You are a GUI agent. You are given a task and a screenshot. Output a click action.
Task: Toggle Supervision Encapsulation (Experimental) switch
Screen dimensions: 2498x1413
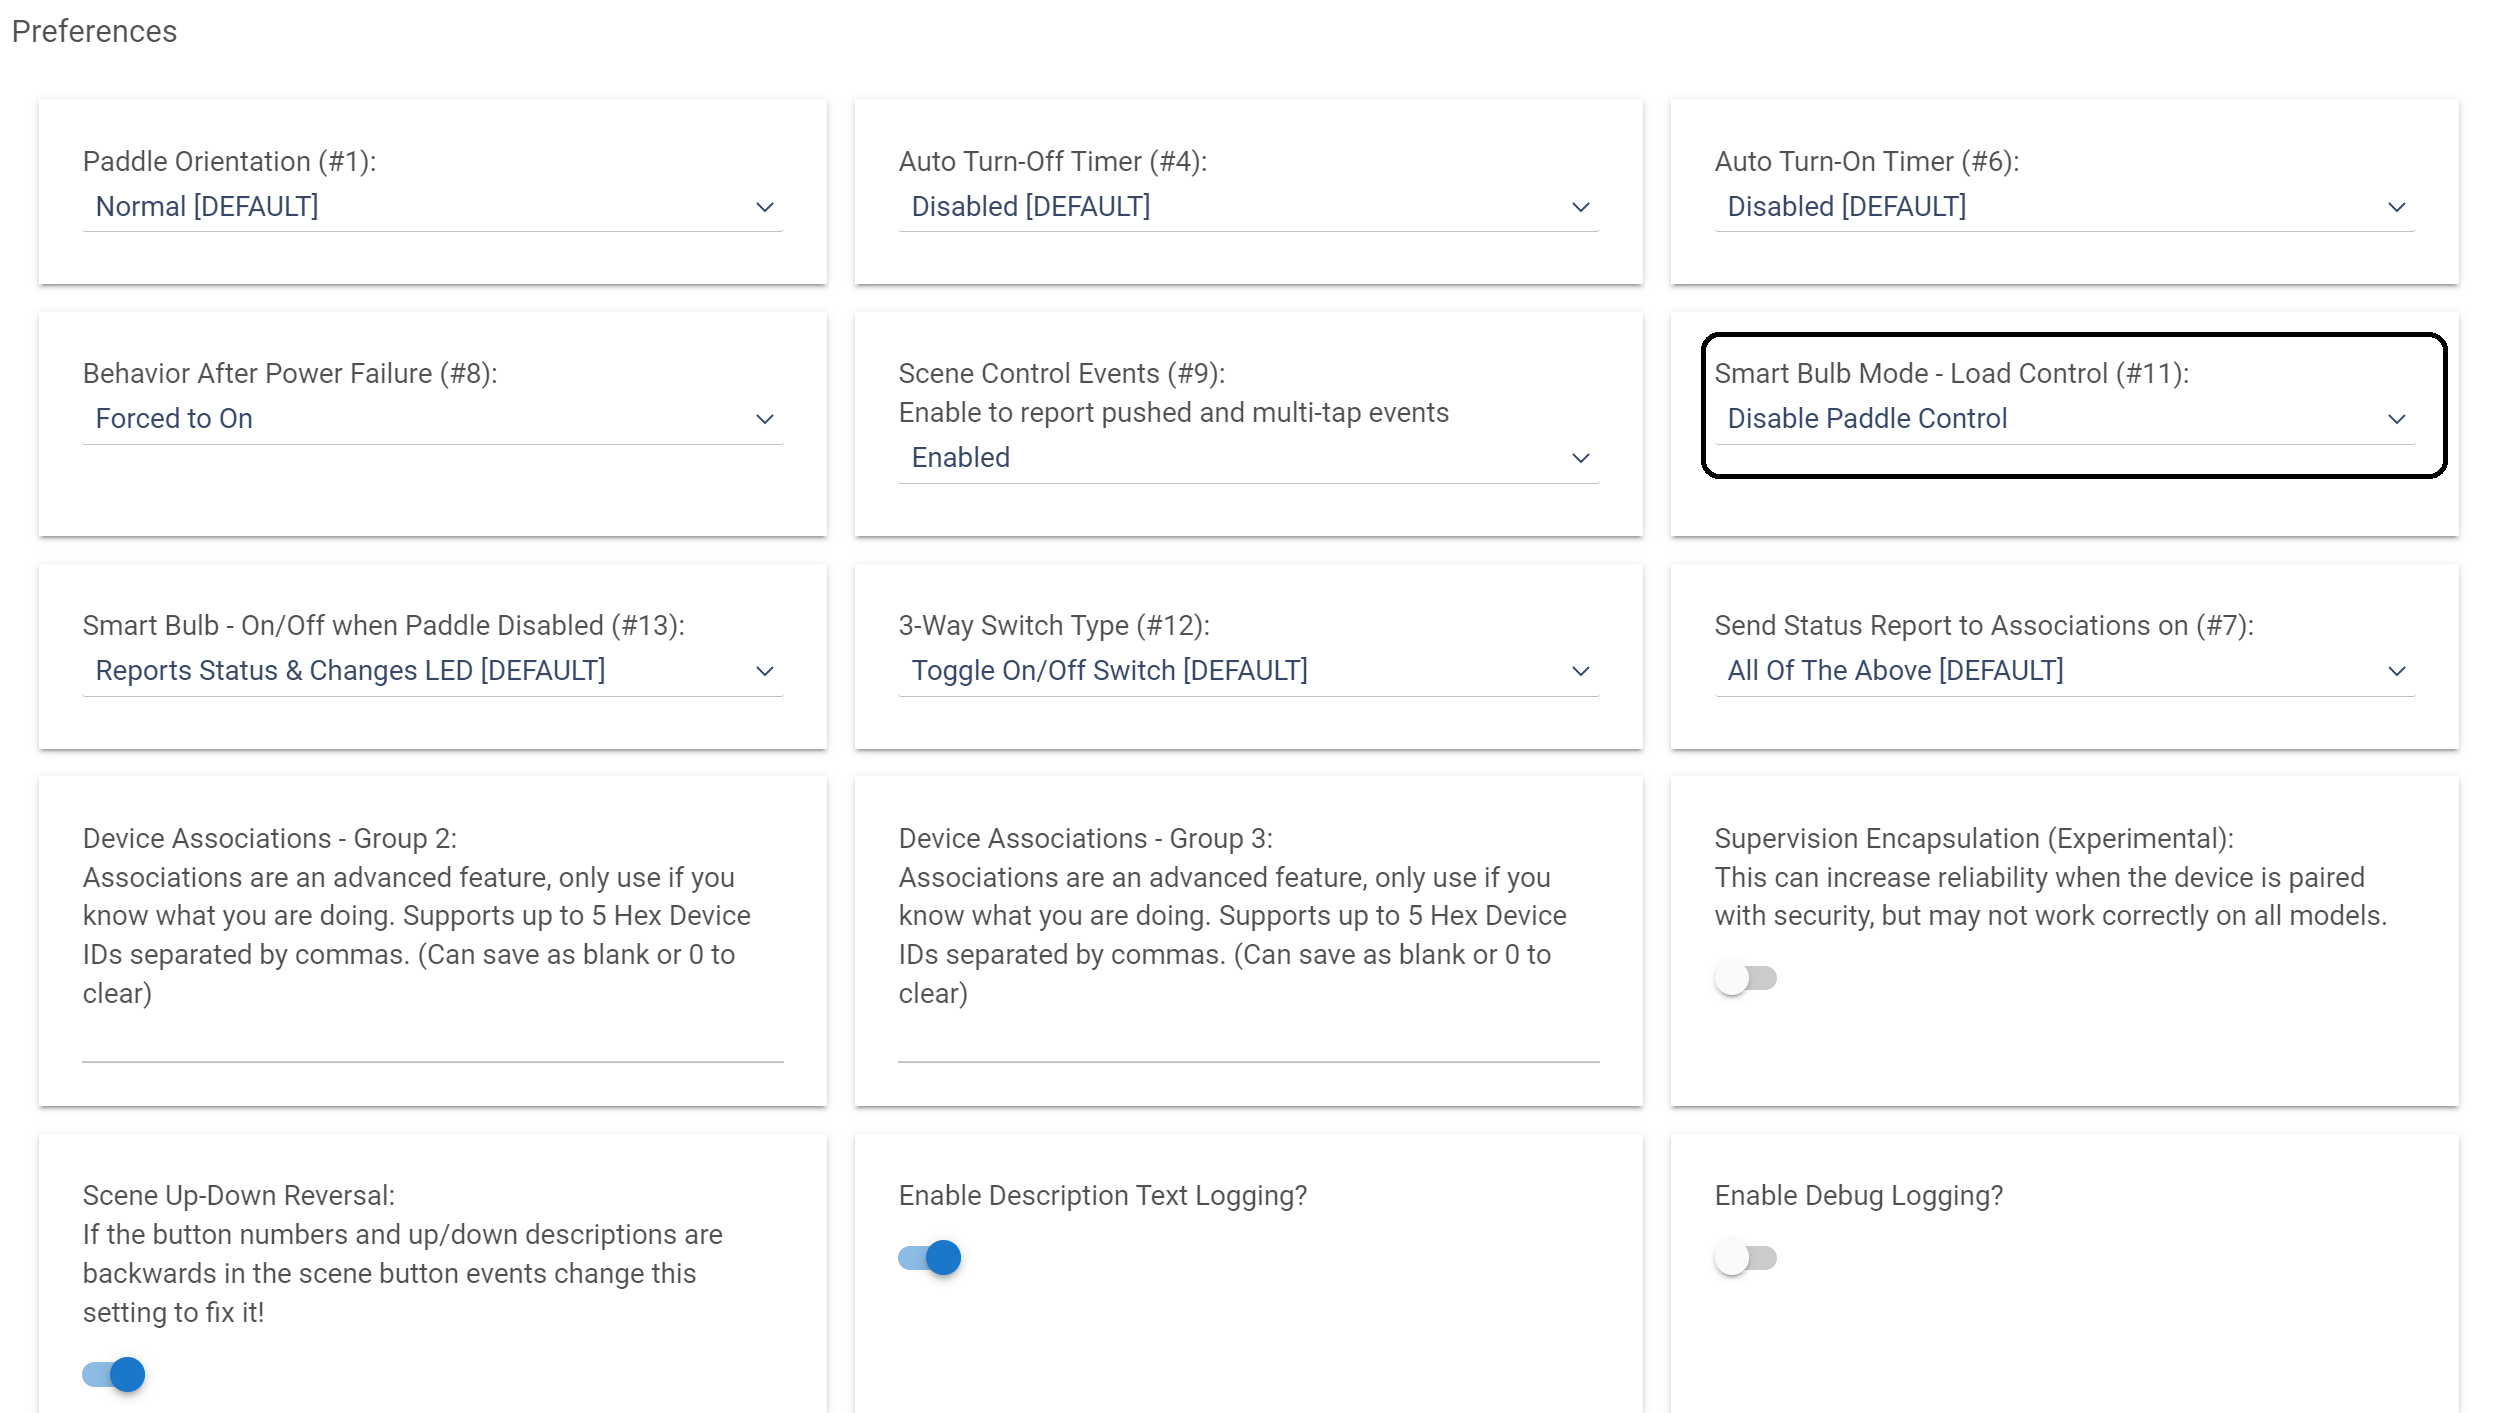[x=1745, y=978]
